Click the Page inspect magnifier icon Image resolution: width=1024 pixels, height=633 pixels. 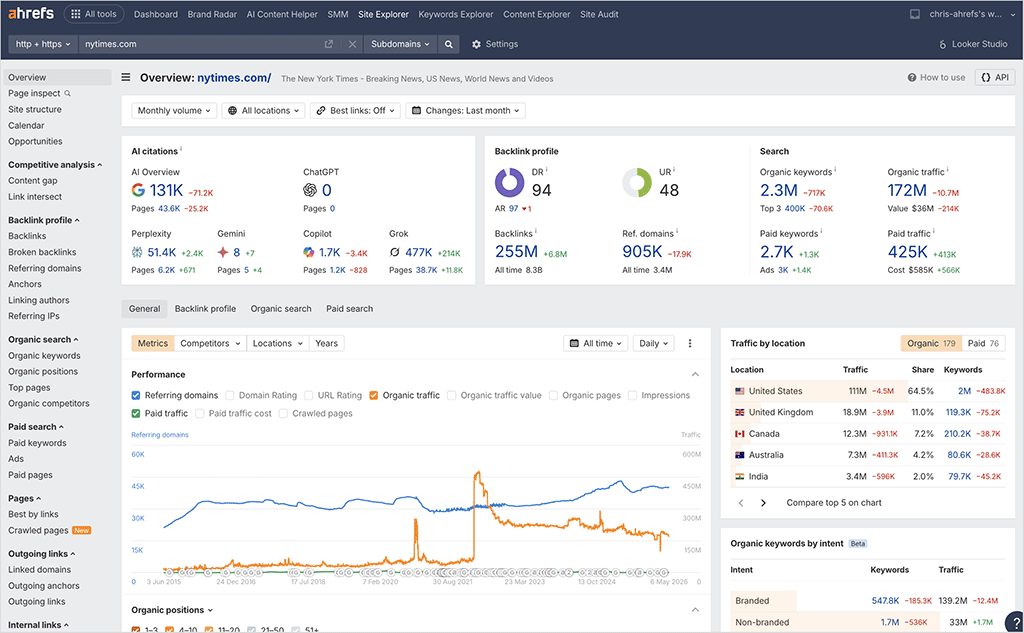point(67,93)
